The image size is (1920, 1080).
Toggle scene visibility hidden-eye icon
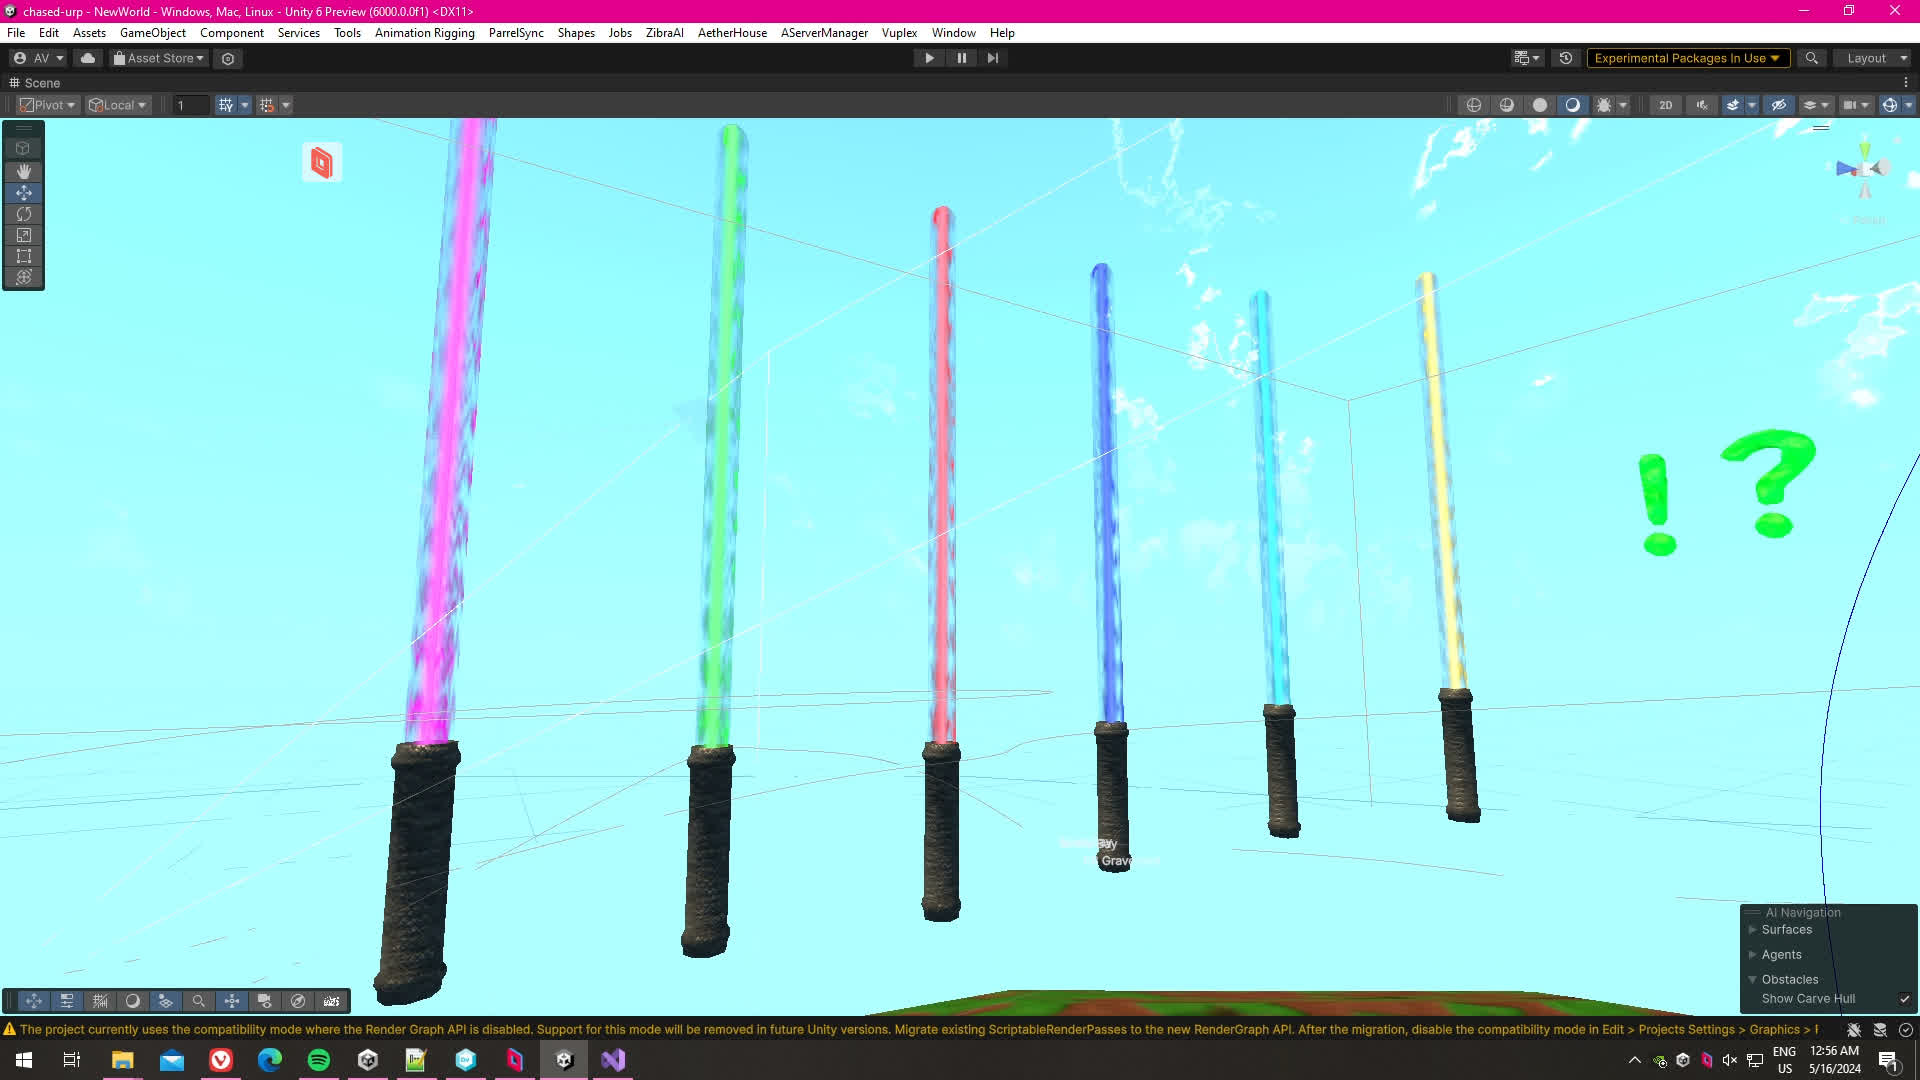[1778, 105]
